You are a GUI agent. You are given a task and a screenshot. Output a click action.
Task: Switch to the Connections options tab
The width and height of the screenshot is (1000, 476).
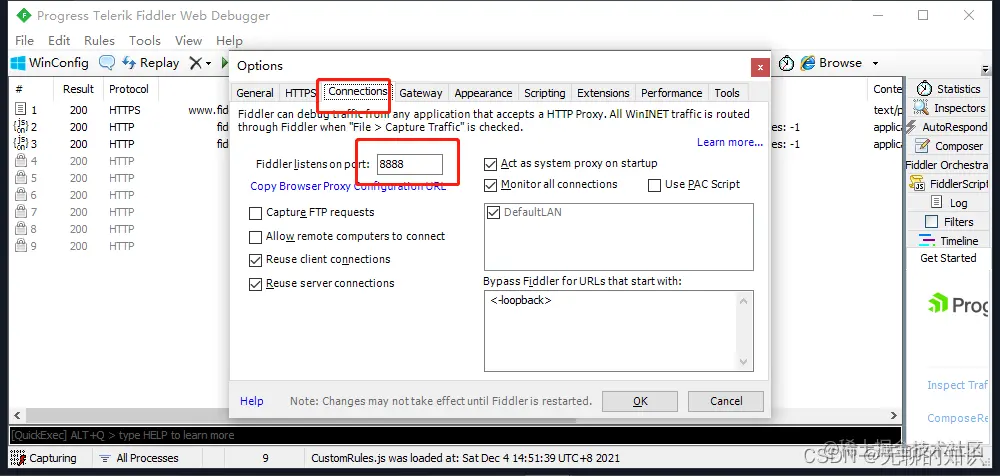pyautogui.click(x=358, y=91)
